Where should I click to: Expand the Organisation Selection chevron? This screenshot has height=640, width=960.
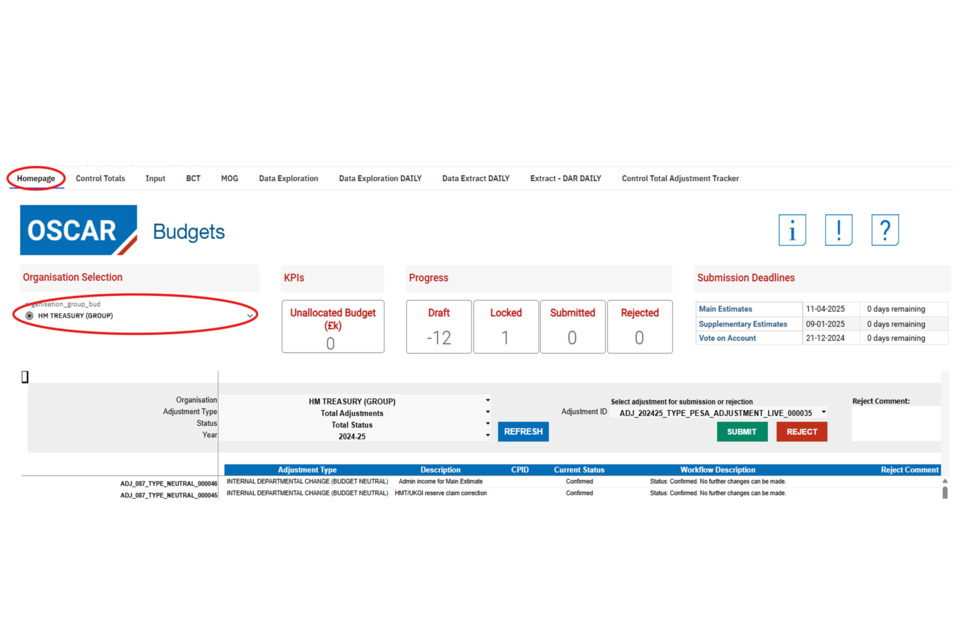click(x=250, y=316)
